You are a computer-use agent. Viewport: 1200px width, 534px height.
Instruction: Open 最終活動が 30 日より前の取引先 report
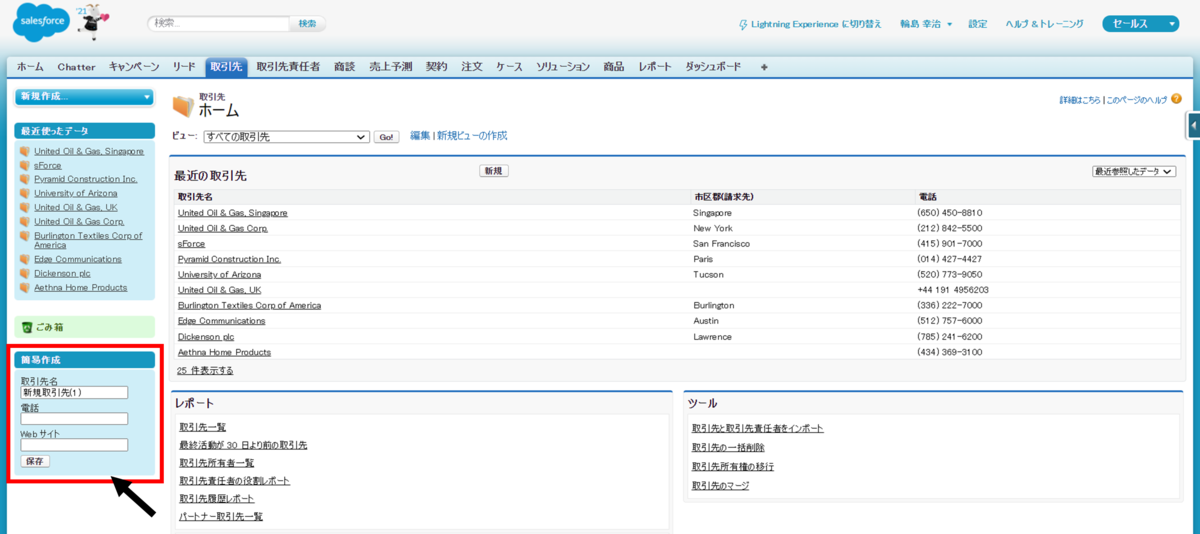243,445
